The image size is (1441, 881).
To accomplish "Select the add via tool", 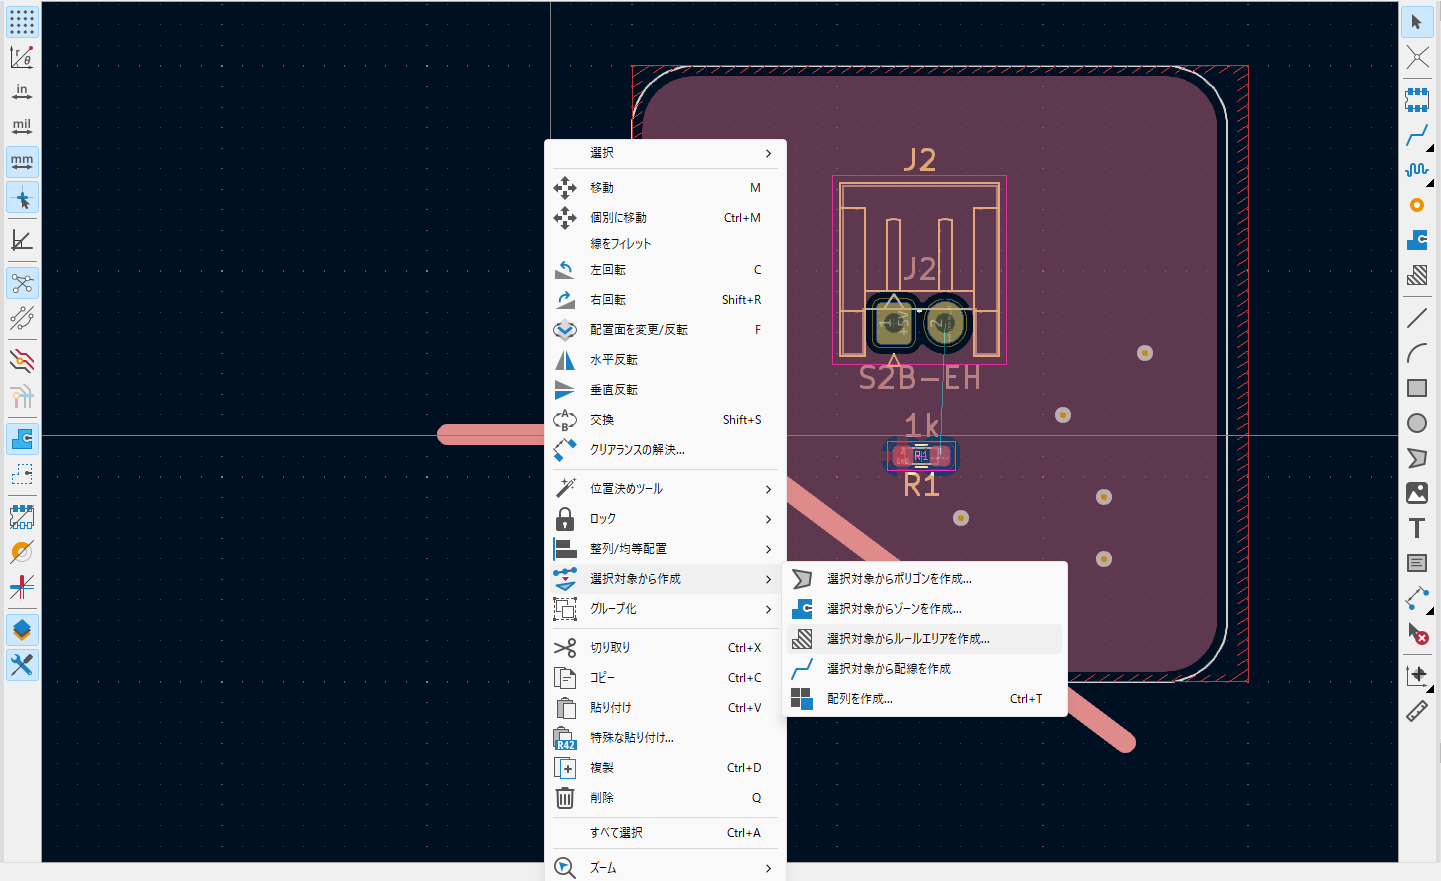I will pyautogui.click(x=1417, y=205).
